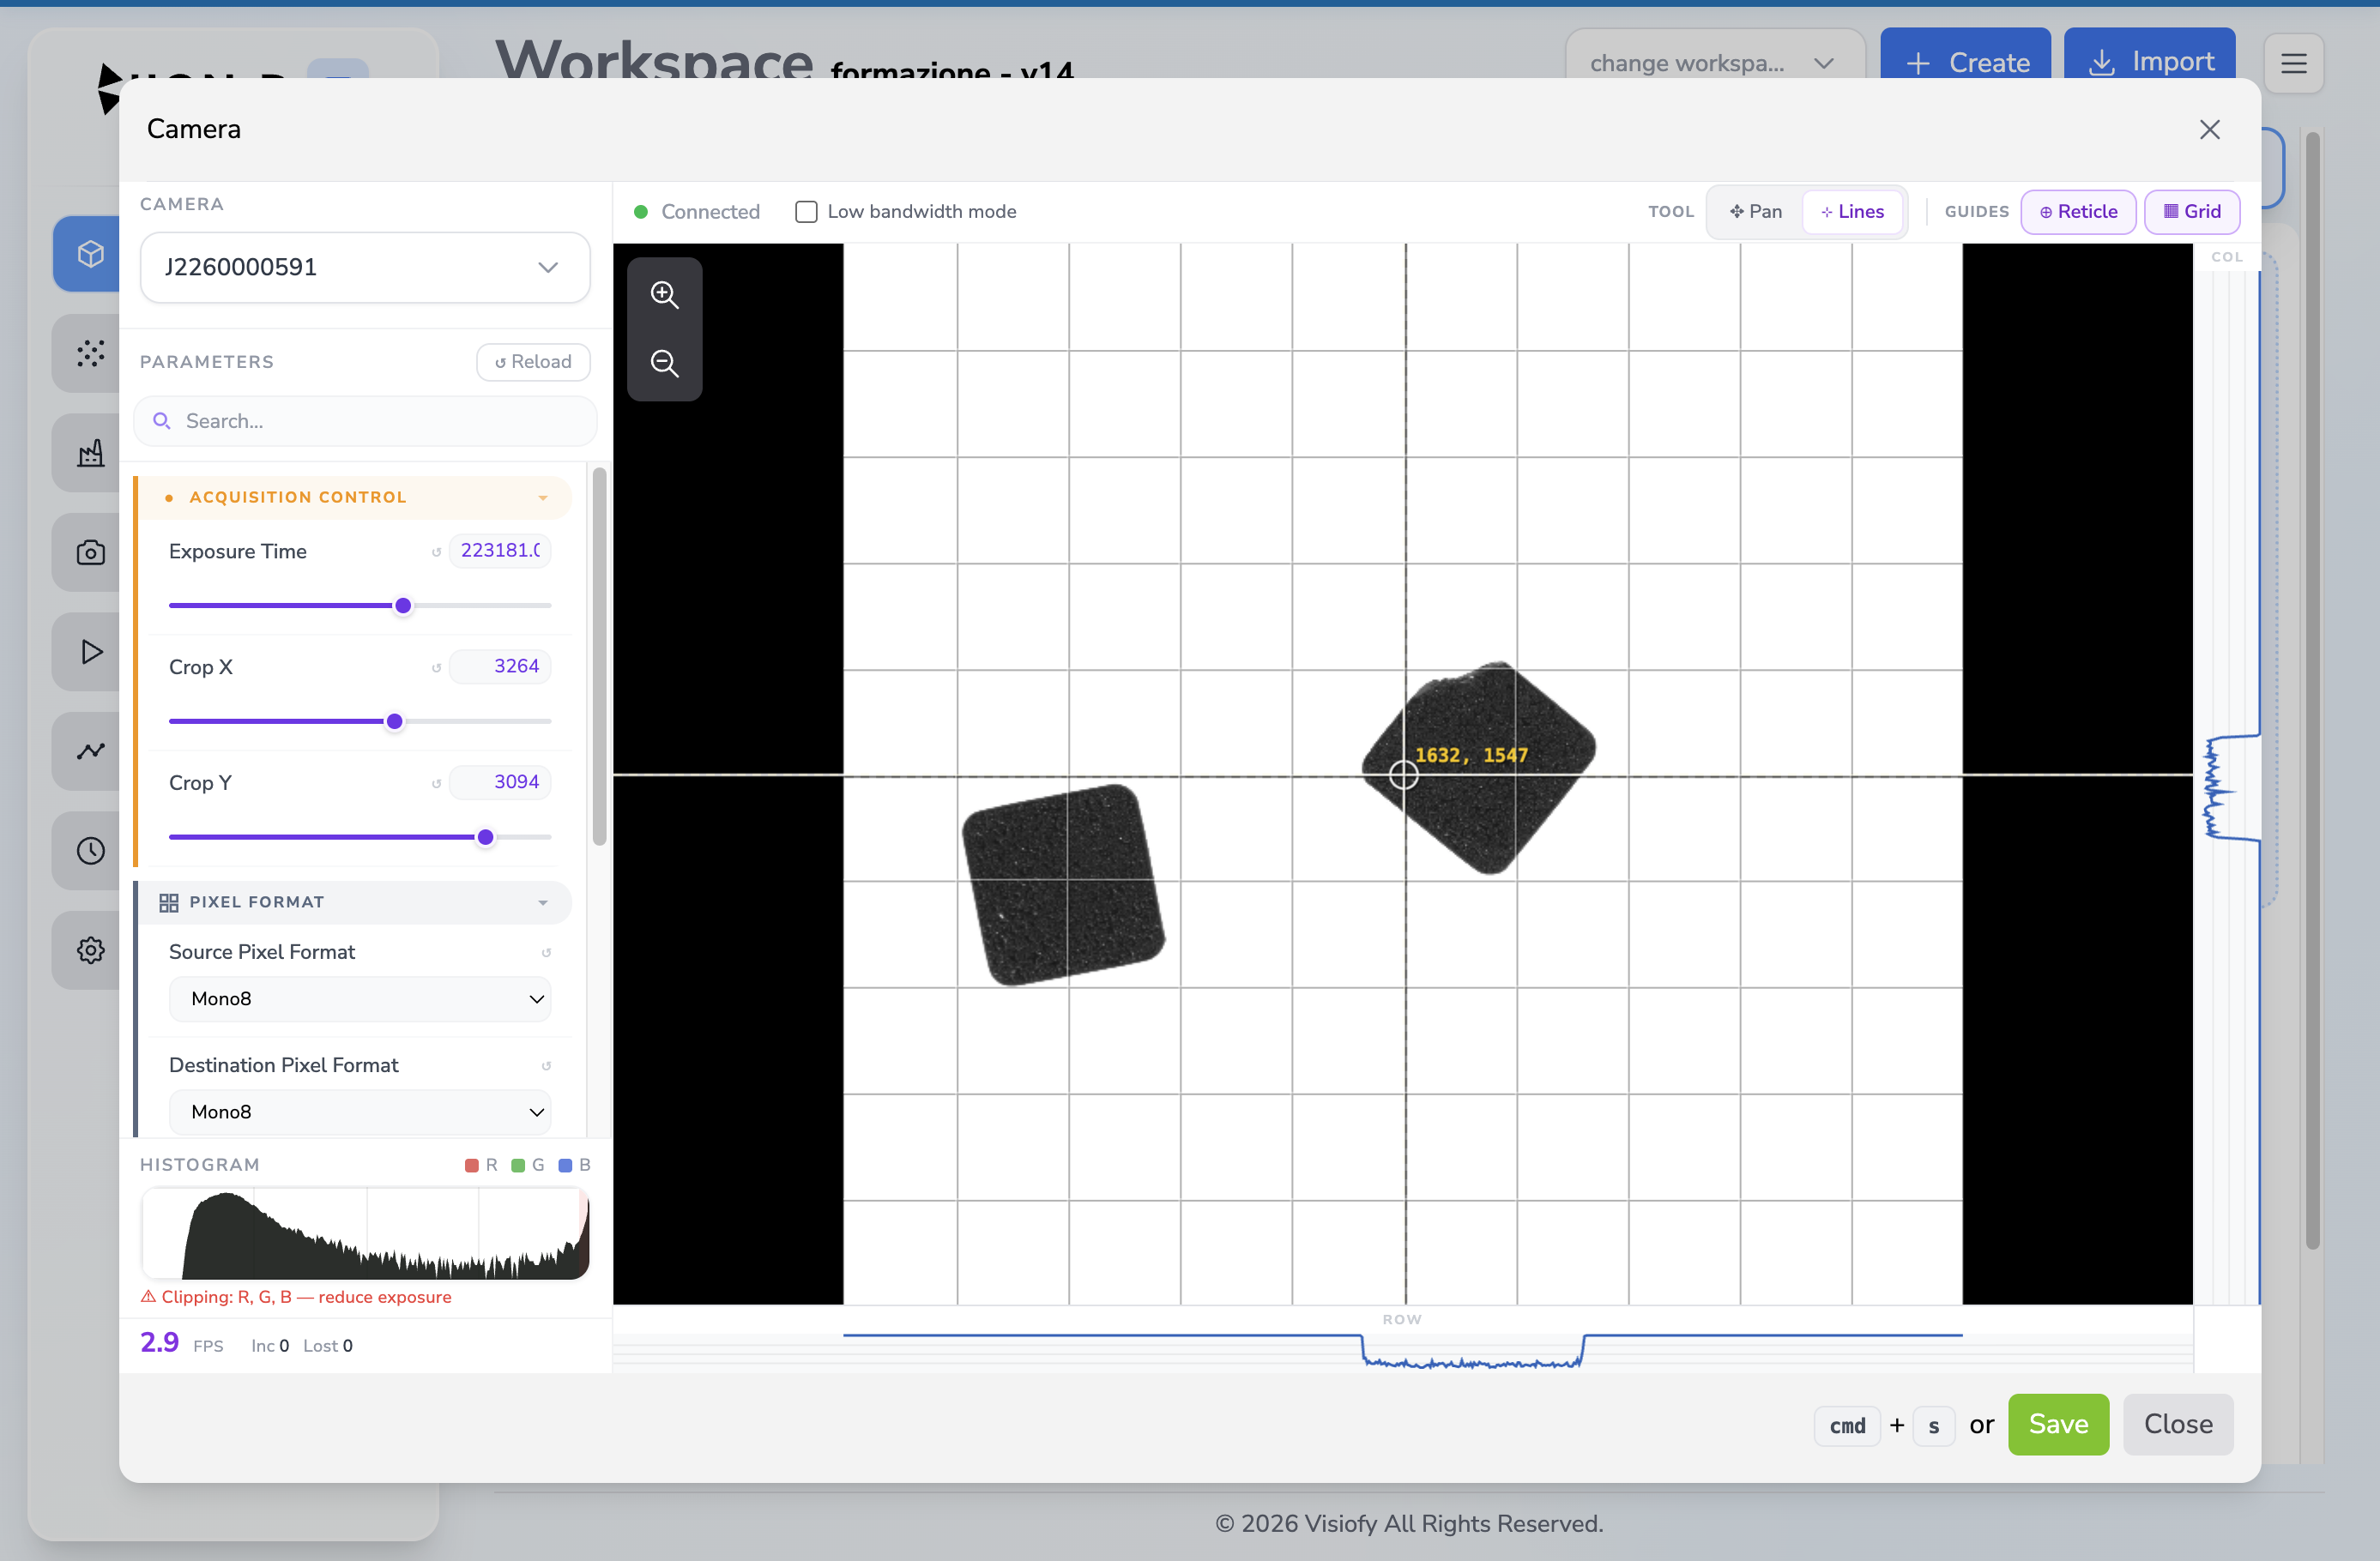This screenshot has width=2380, height=1561.
Task: Open the camera sidebar icon
Action: point(90,552)
